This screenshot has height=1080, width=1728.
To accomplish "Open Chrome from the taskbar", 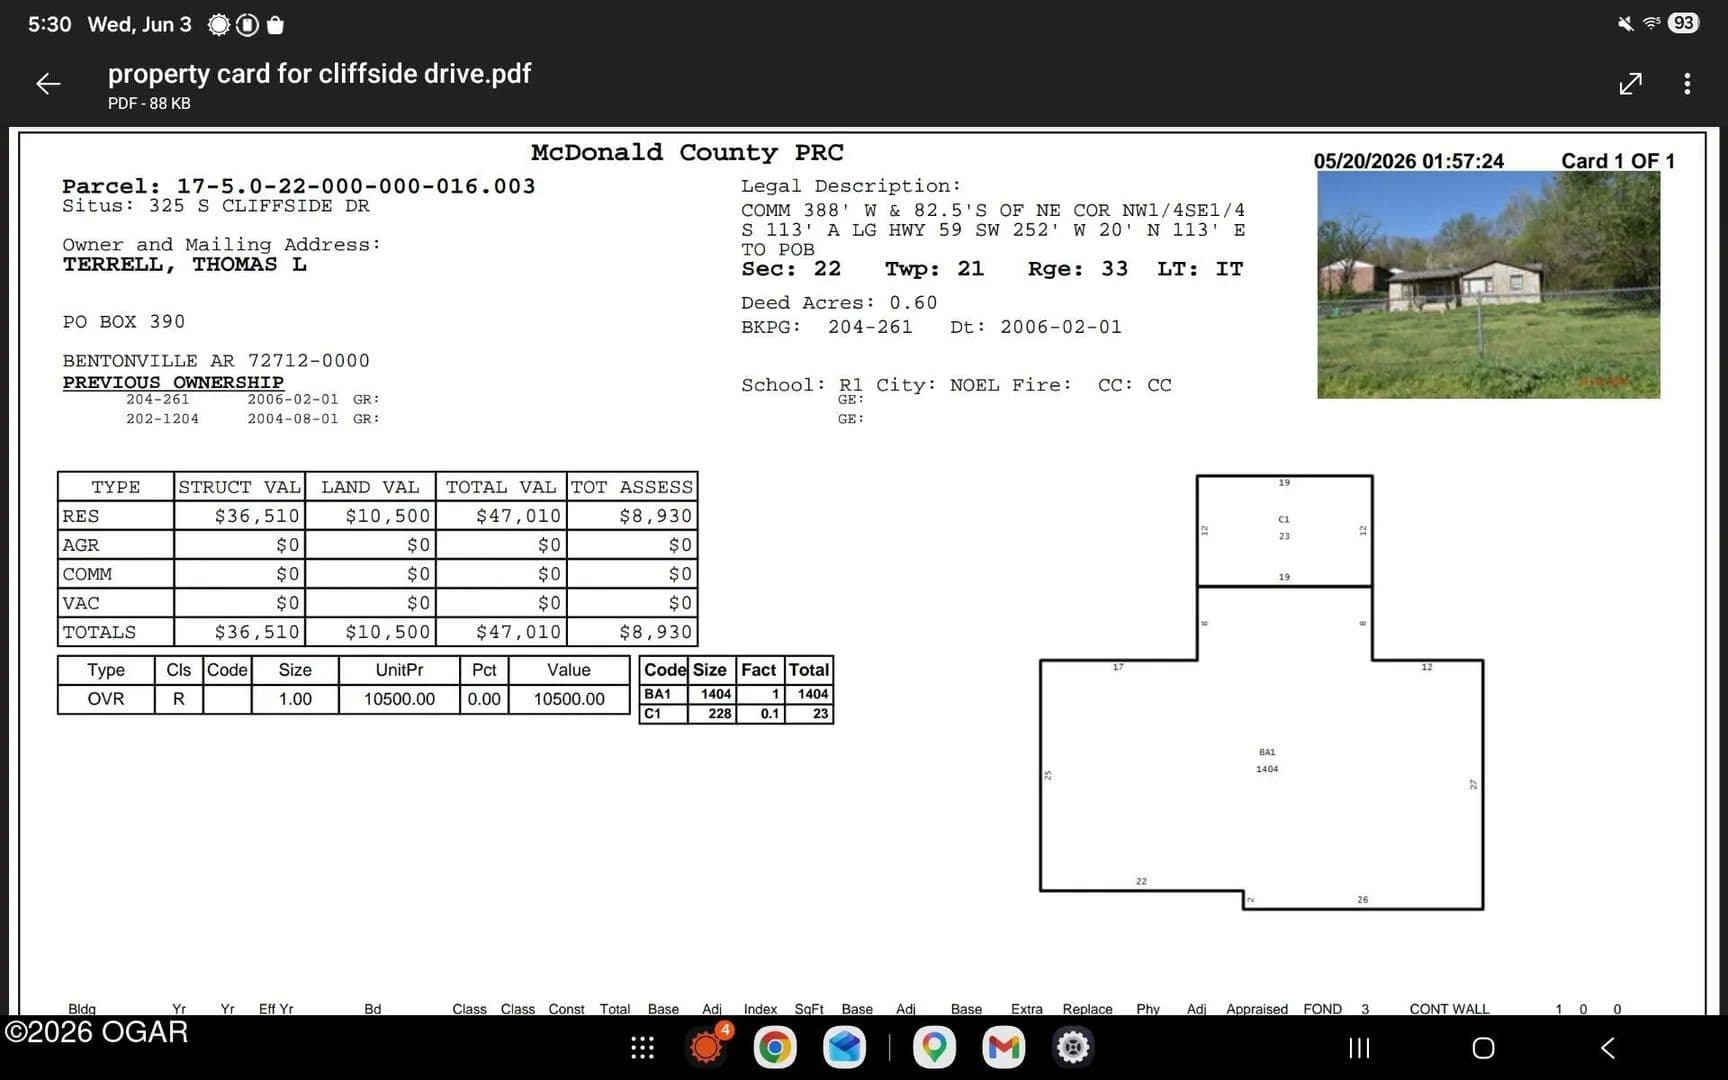I will [775, 1047].
